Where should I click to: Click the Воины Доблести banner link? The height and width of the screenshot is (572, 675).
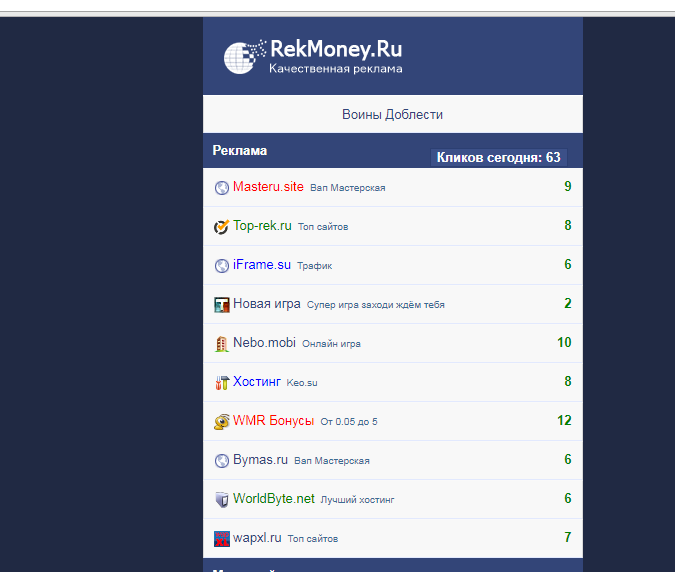pyautogui.click(x=392, y=115)
